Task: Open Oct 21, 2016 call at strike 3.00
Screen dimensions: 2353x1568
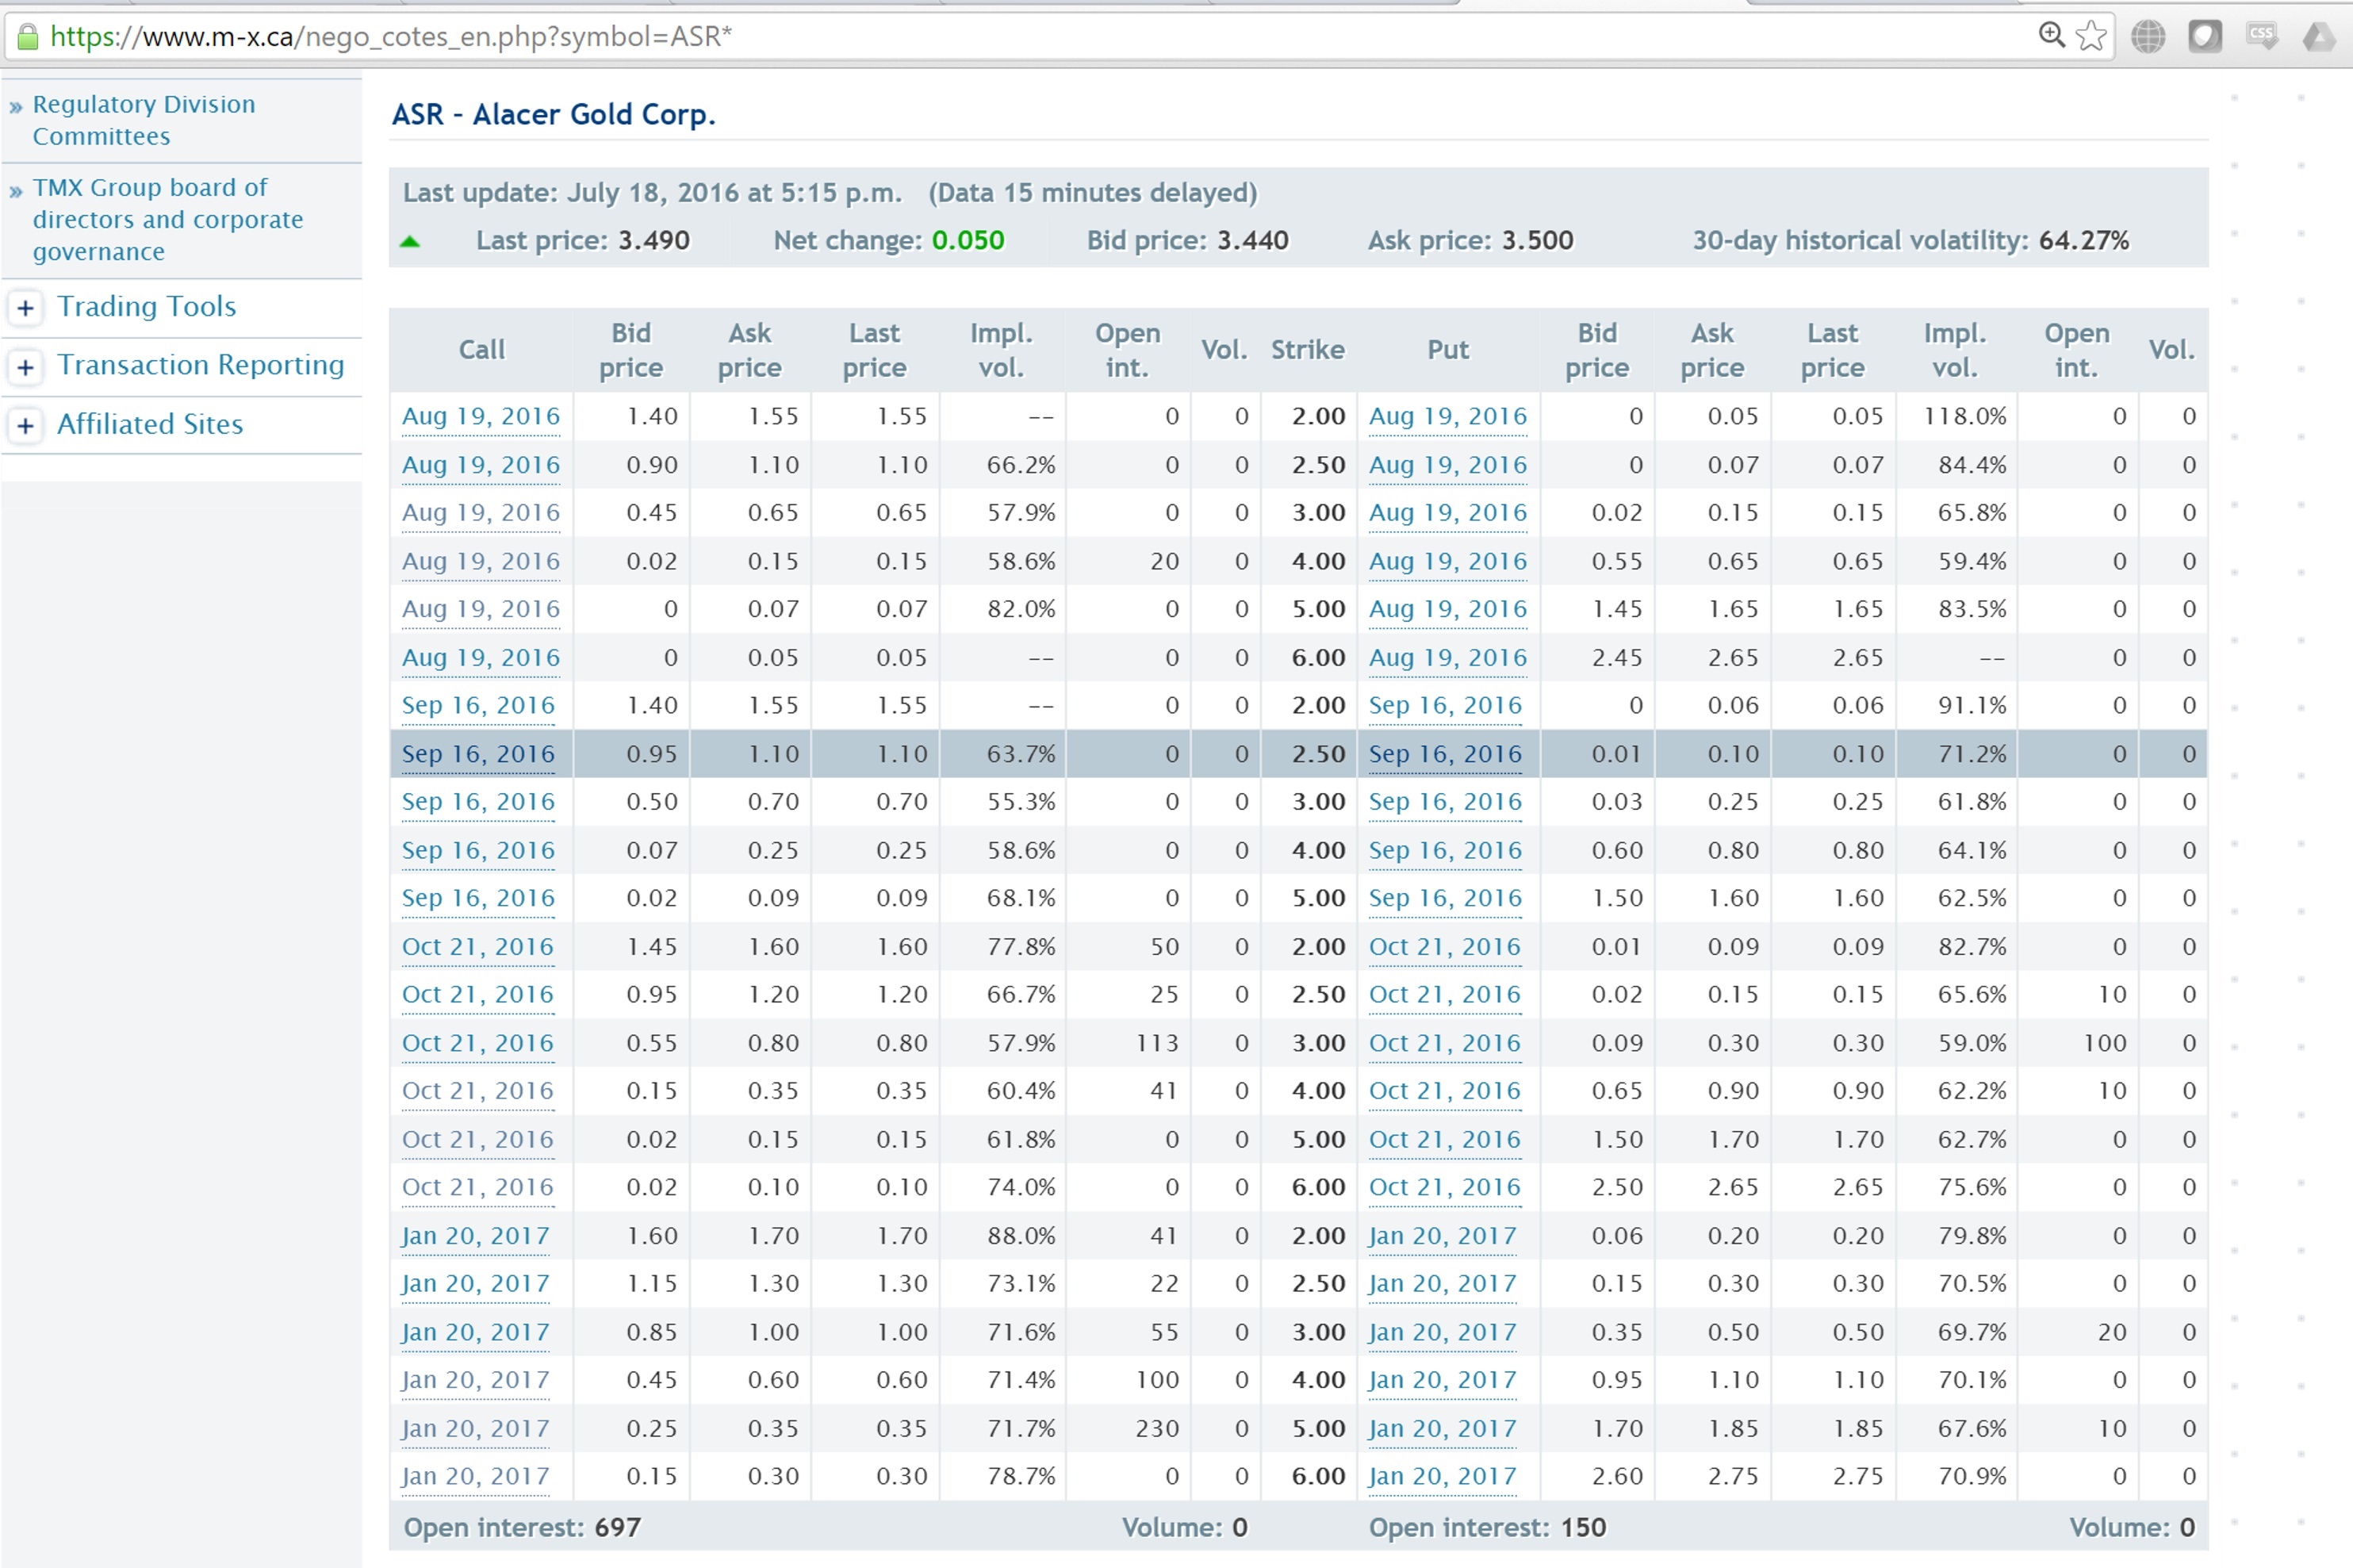Action: point(477,1043)
